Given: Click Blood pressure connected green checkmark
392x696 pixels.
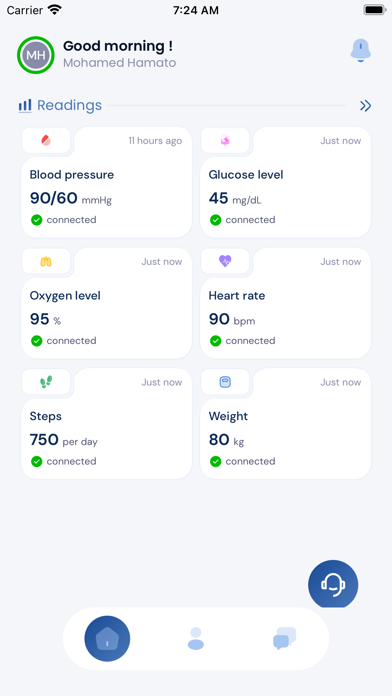Looking at the screenshot, I should (x=36, y=220).
